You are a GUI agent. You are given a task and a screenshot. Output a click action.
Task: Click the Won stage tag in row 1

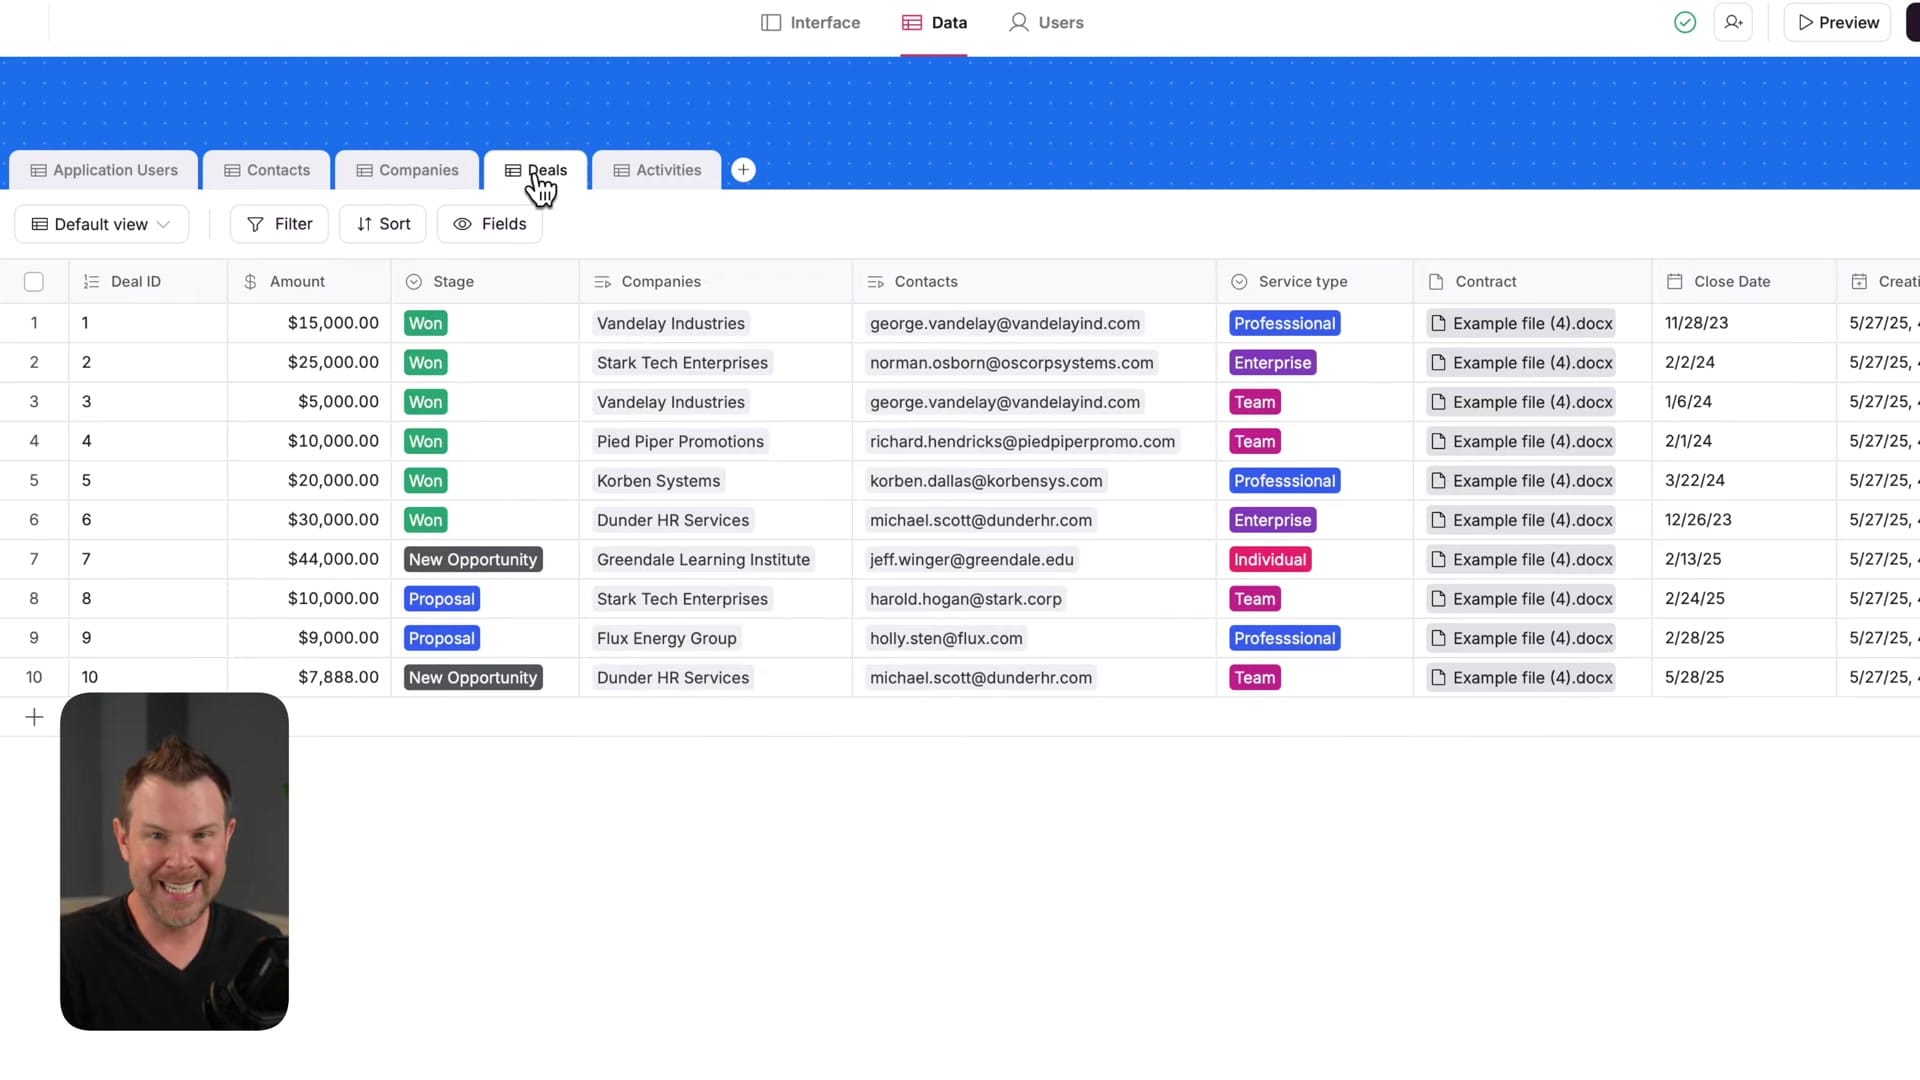[x=425, y=323]
